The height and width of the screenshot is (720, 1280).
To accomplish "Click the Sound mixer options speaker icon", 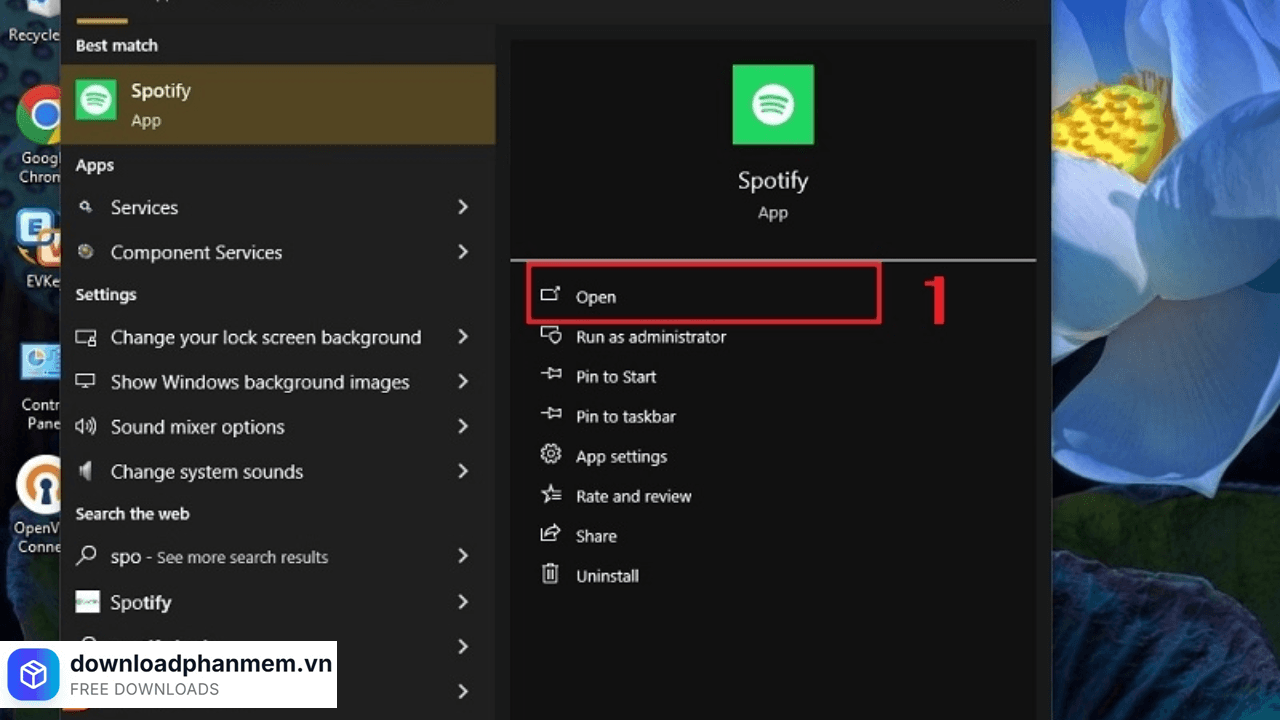I will tap(85, 427).
